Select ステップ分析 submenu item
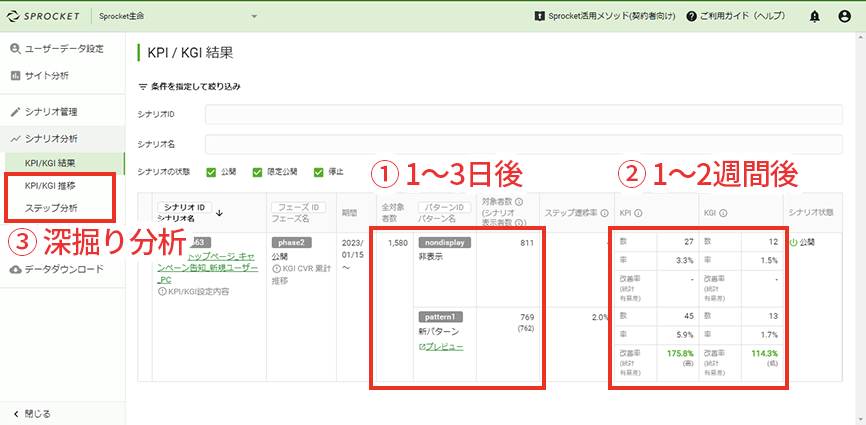This screenshot has width=866, height=425. 51,208
